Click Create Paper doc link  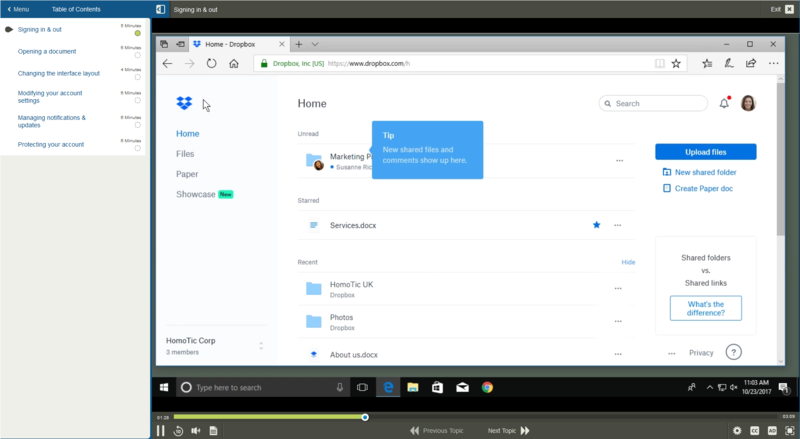coord(697,188)
